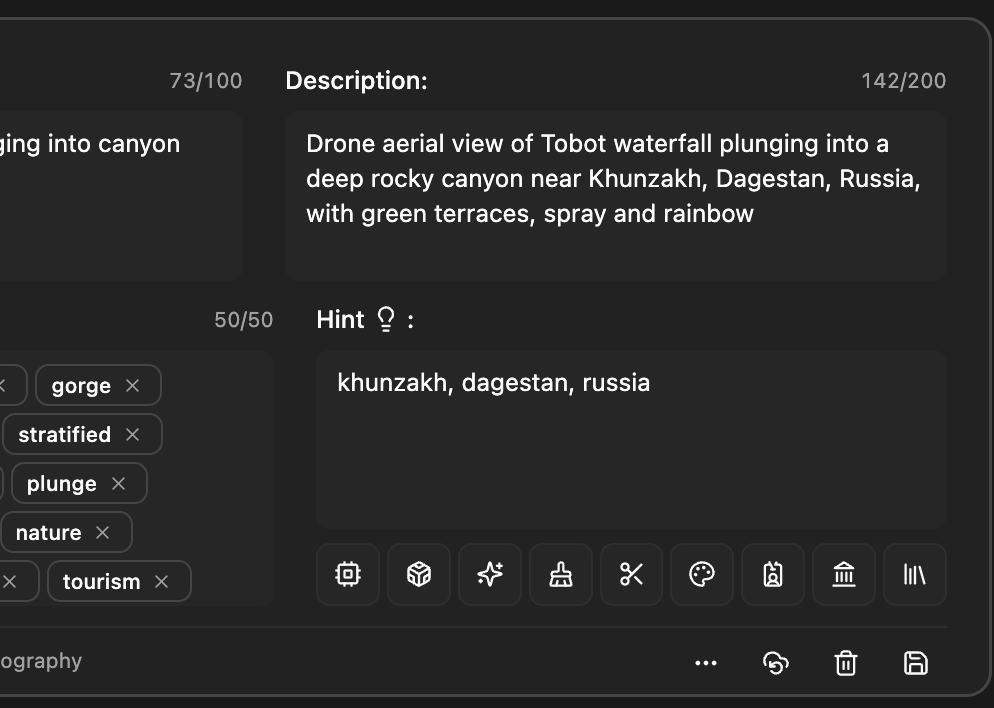Click the trash delete icon
The height and width of the screenshot is (708, 994).
845,662
